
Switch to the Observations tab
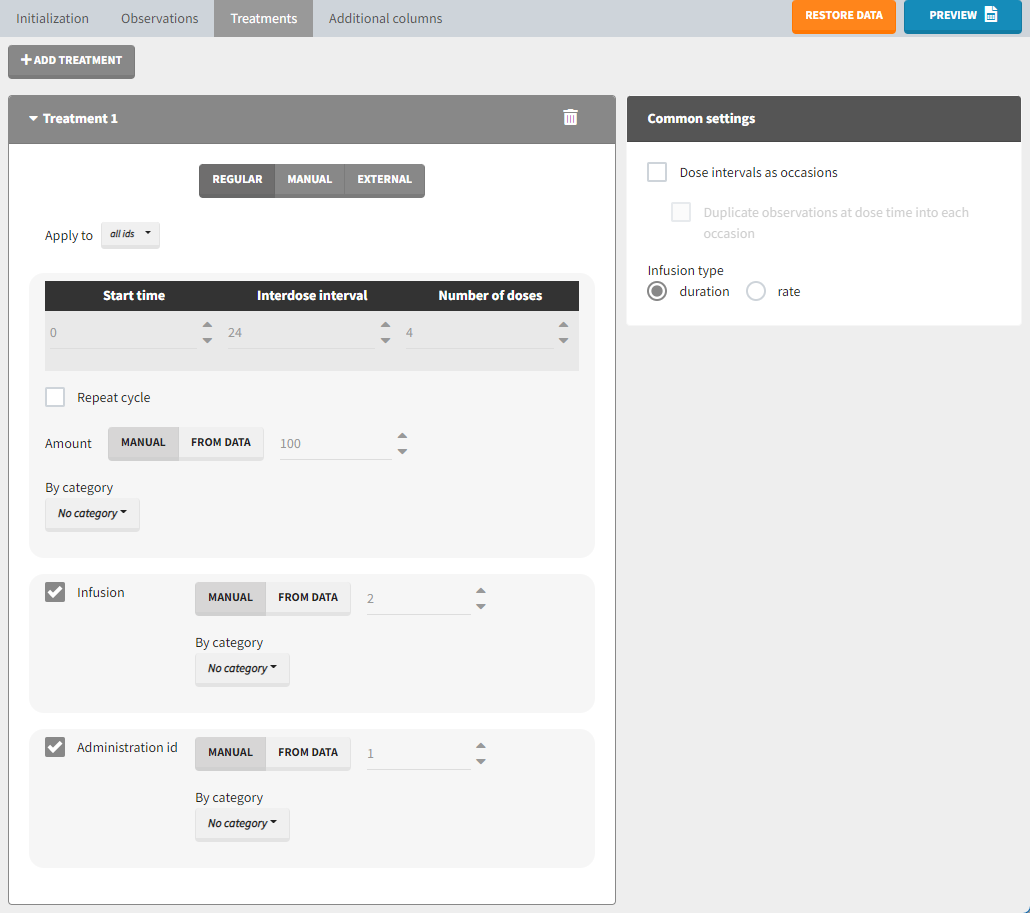coord(160,18)
